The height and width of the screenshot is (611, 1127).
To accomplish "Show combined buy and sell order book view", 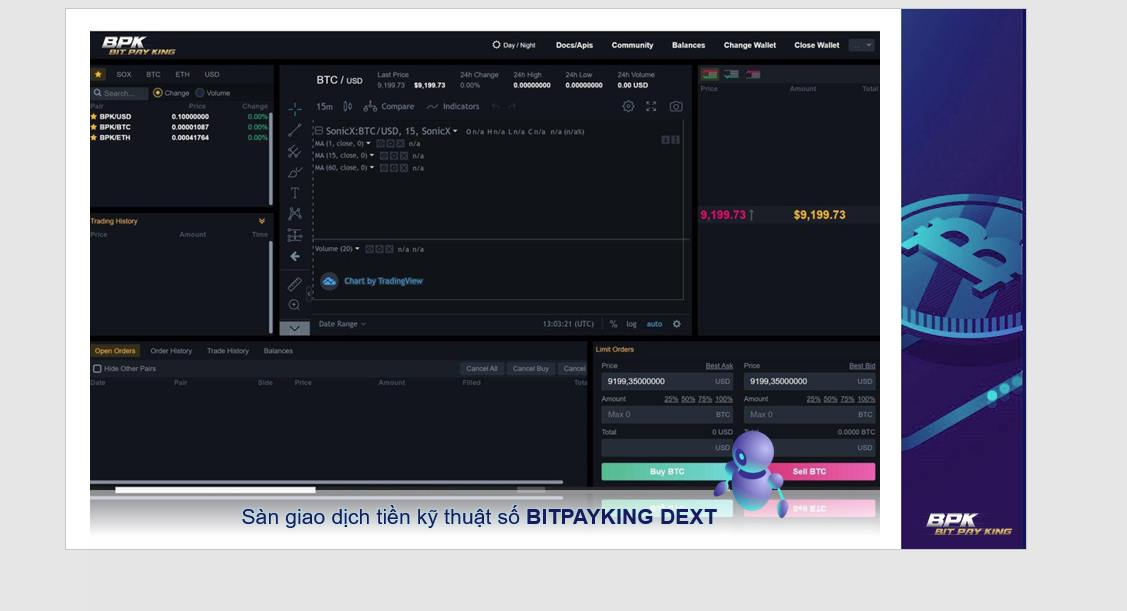I will pyautogui.click(x=710, y=74).
